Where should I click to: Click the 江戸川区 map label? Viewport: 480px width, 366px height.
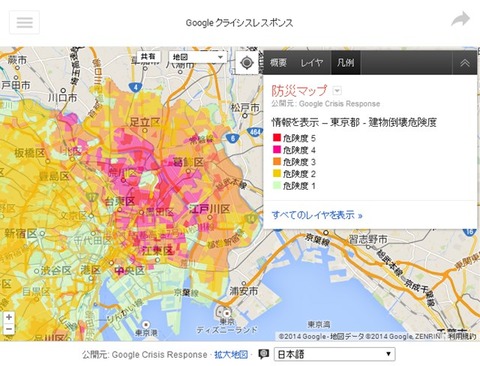pos(210,209)
